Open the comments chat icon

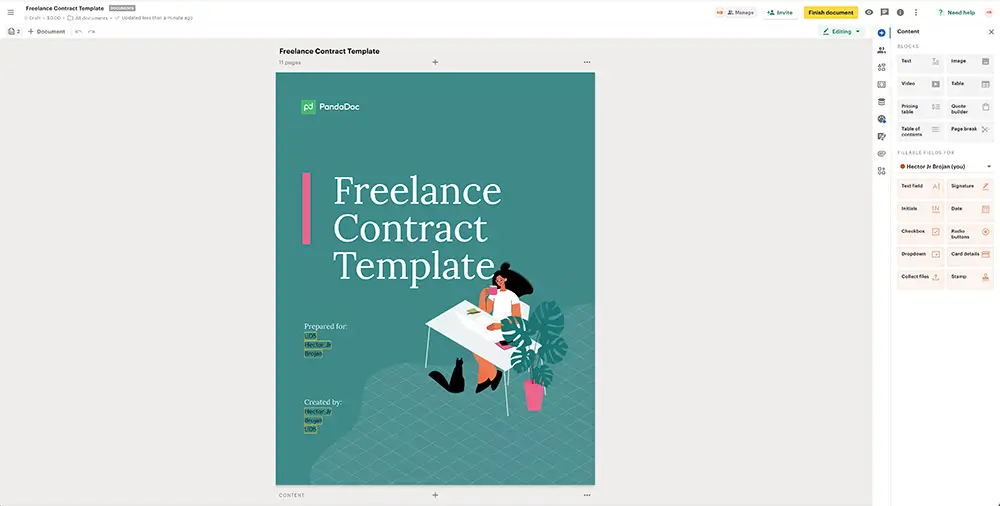884,12
